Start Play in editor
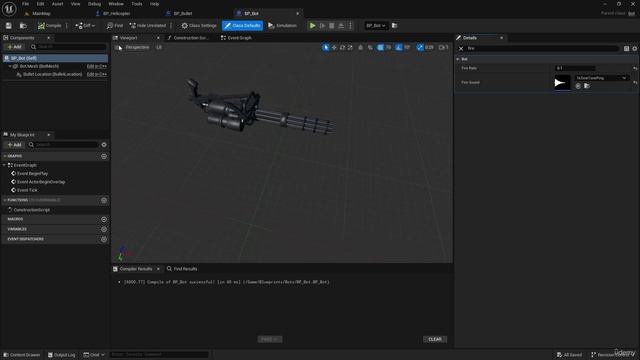 click(x=312, y=26)
